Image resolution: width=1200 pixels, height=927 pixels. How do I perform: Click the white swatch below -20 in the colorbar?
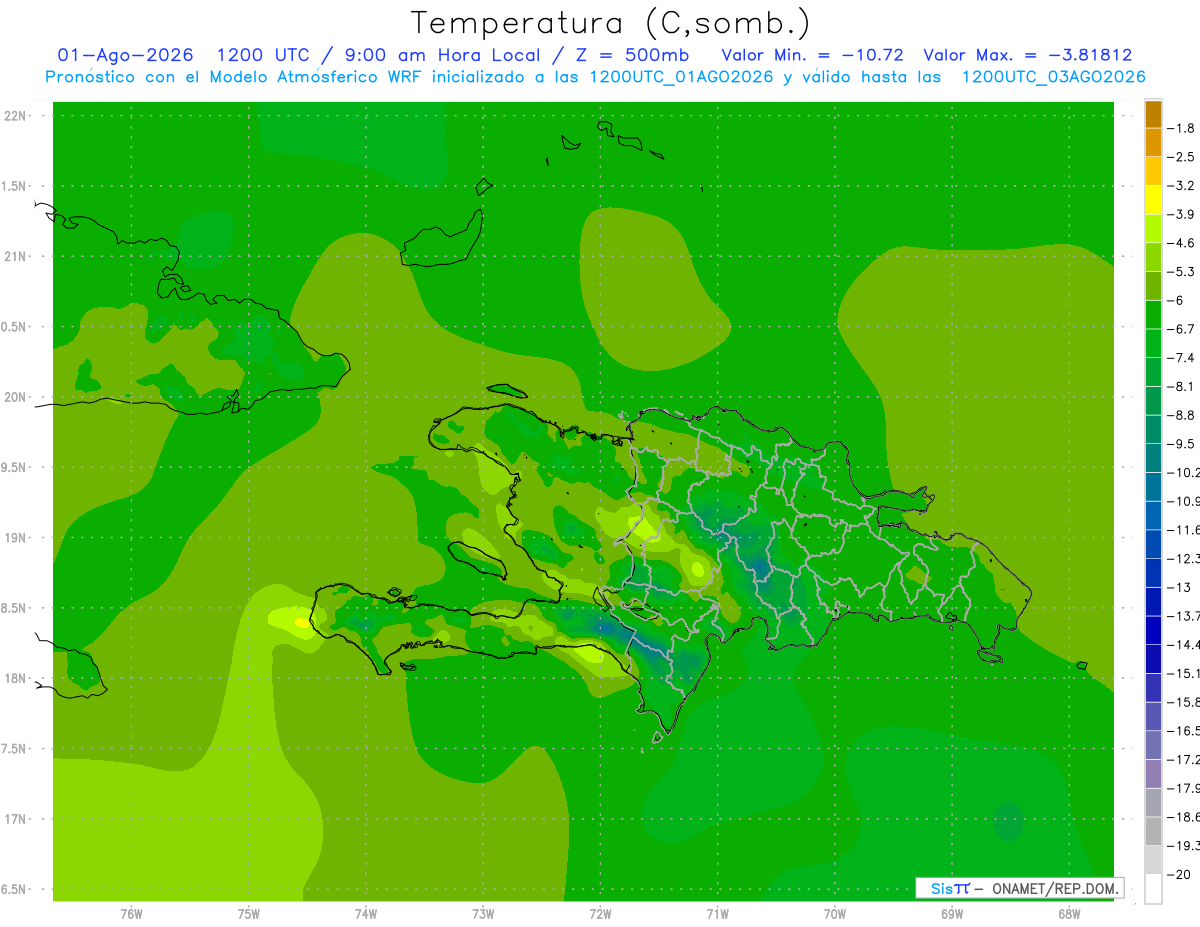1153,889
